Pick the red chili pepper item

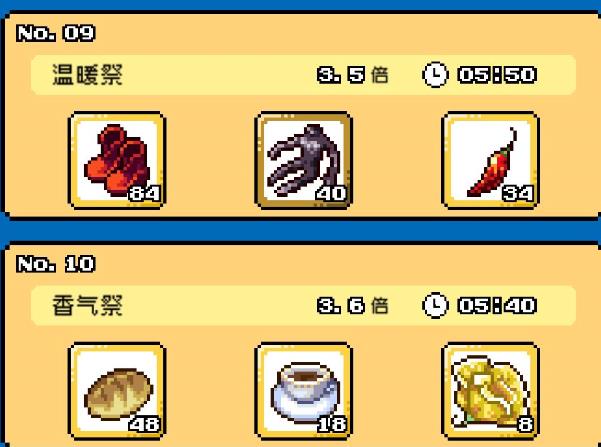pyautogui.click(x=490, y=160)
